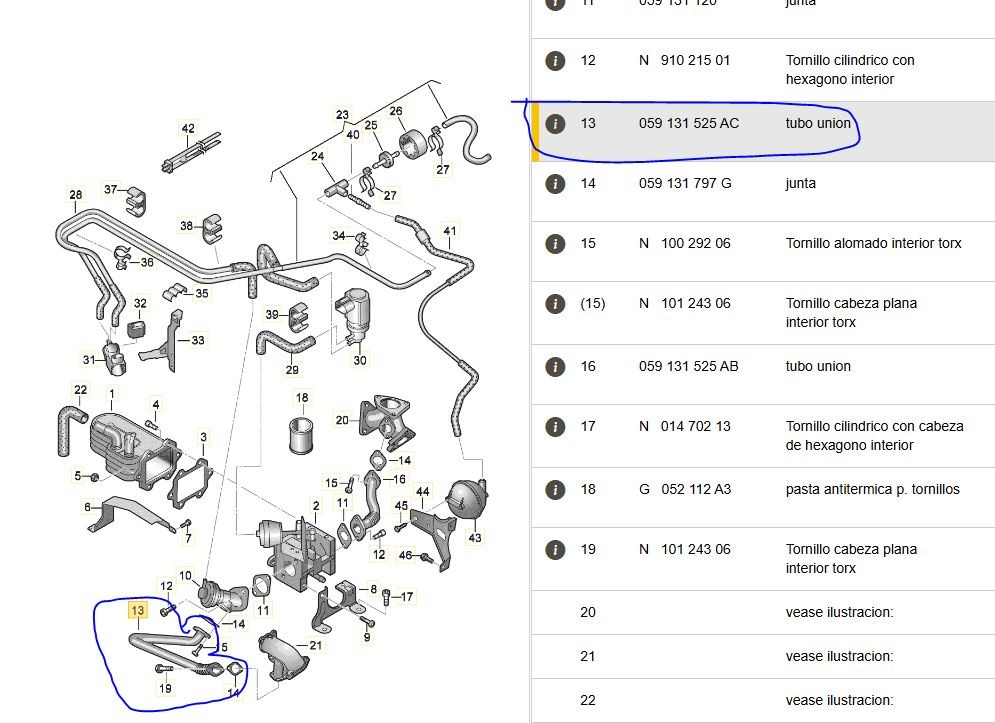Click callout 43 near the vacuum reservoir

474,538
